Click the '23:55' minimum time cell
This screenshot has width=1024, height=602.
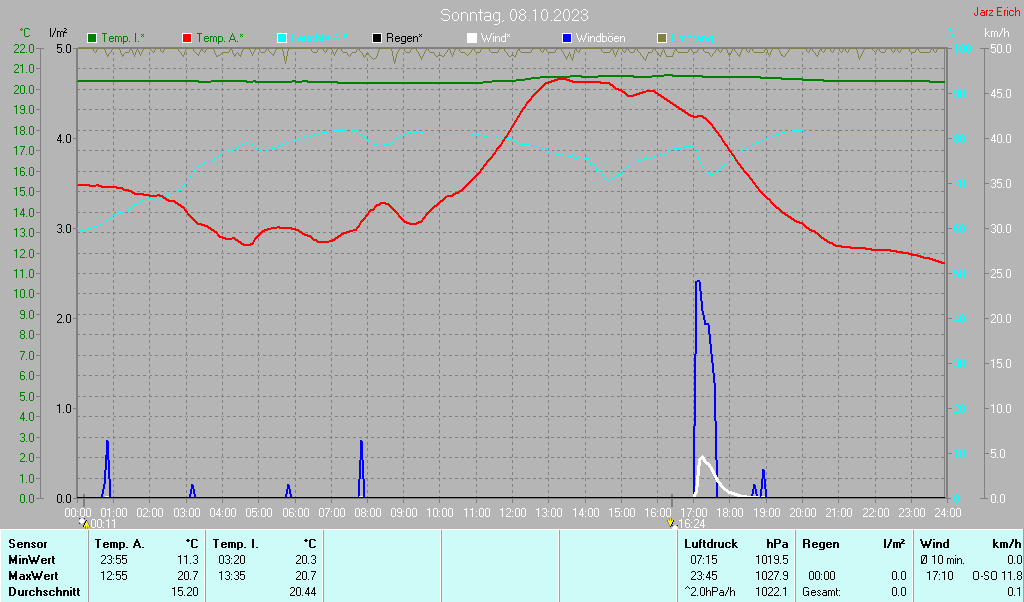[x=114, y=560]
